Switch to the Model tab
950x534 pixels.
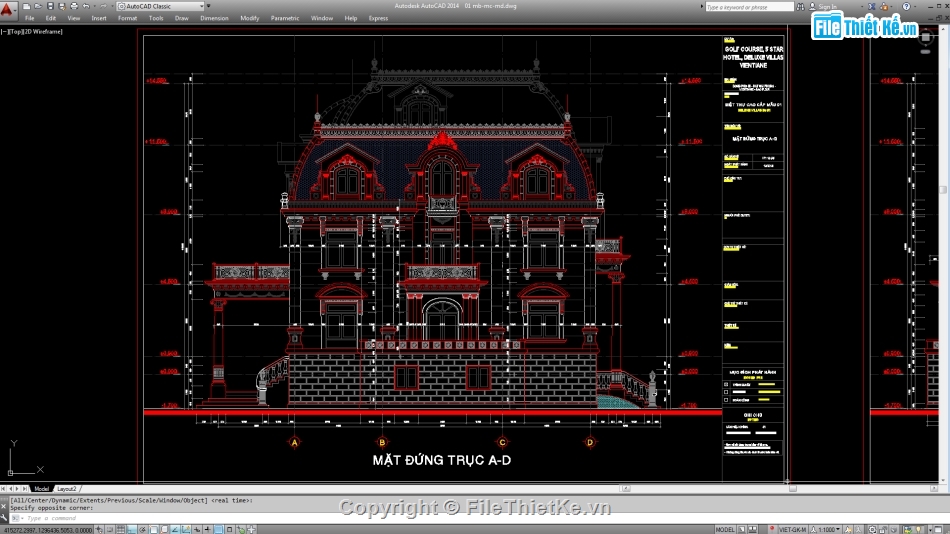coord(42,489)
